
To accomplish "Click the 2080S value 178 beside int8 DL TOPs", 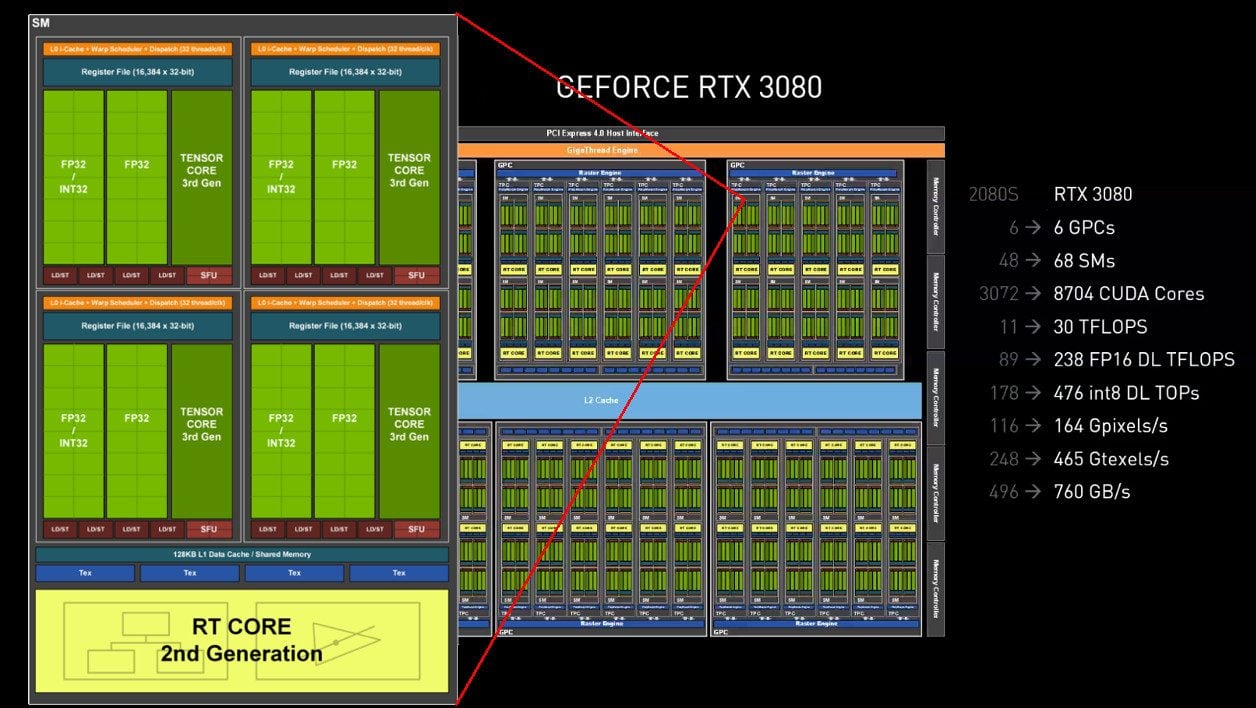I will click(x=1002, y=392).
